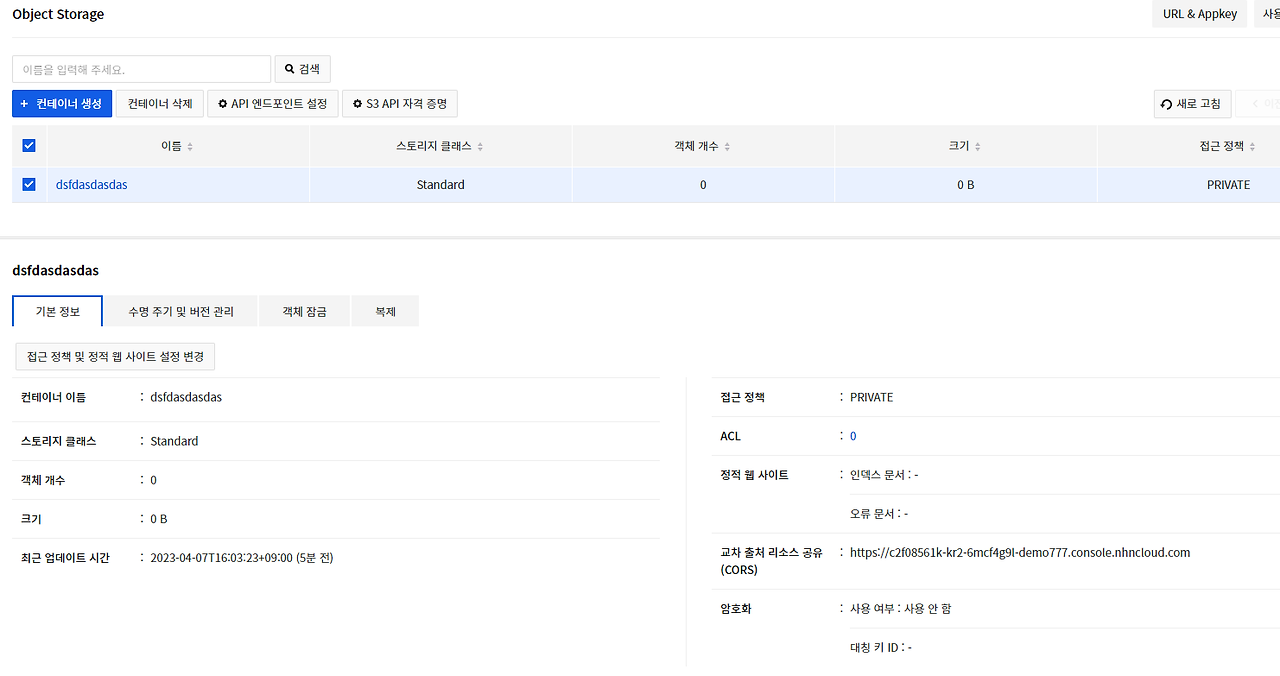Viewport: 1280px width, 676px height.
Task: Click the plus icon on 컨테이너 생성
Action: 24,104
